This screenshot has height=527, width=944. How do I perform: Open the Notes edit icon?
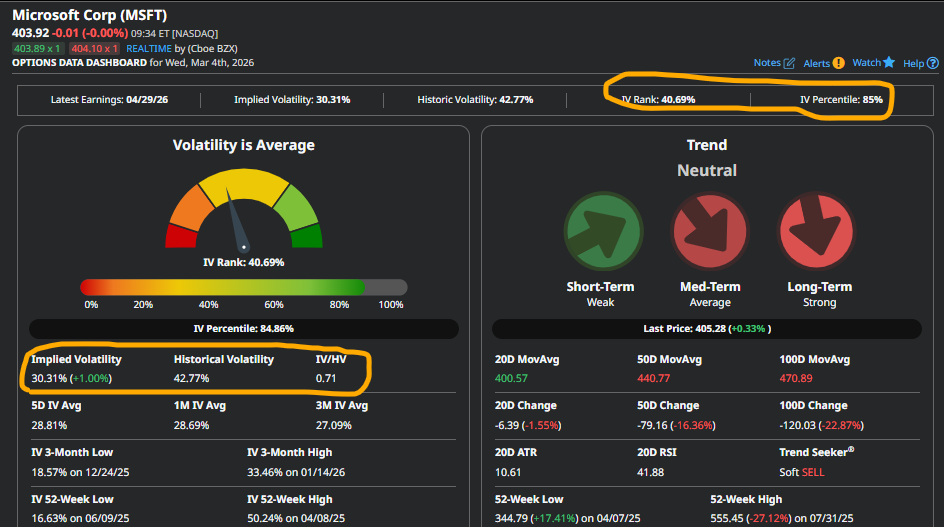pyautogui.click(x=789, y=63)
